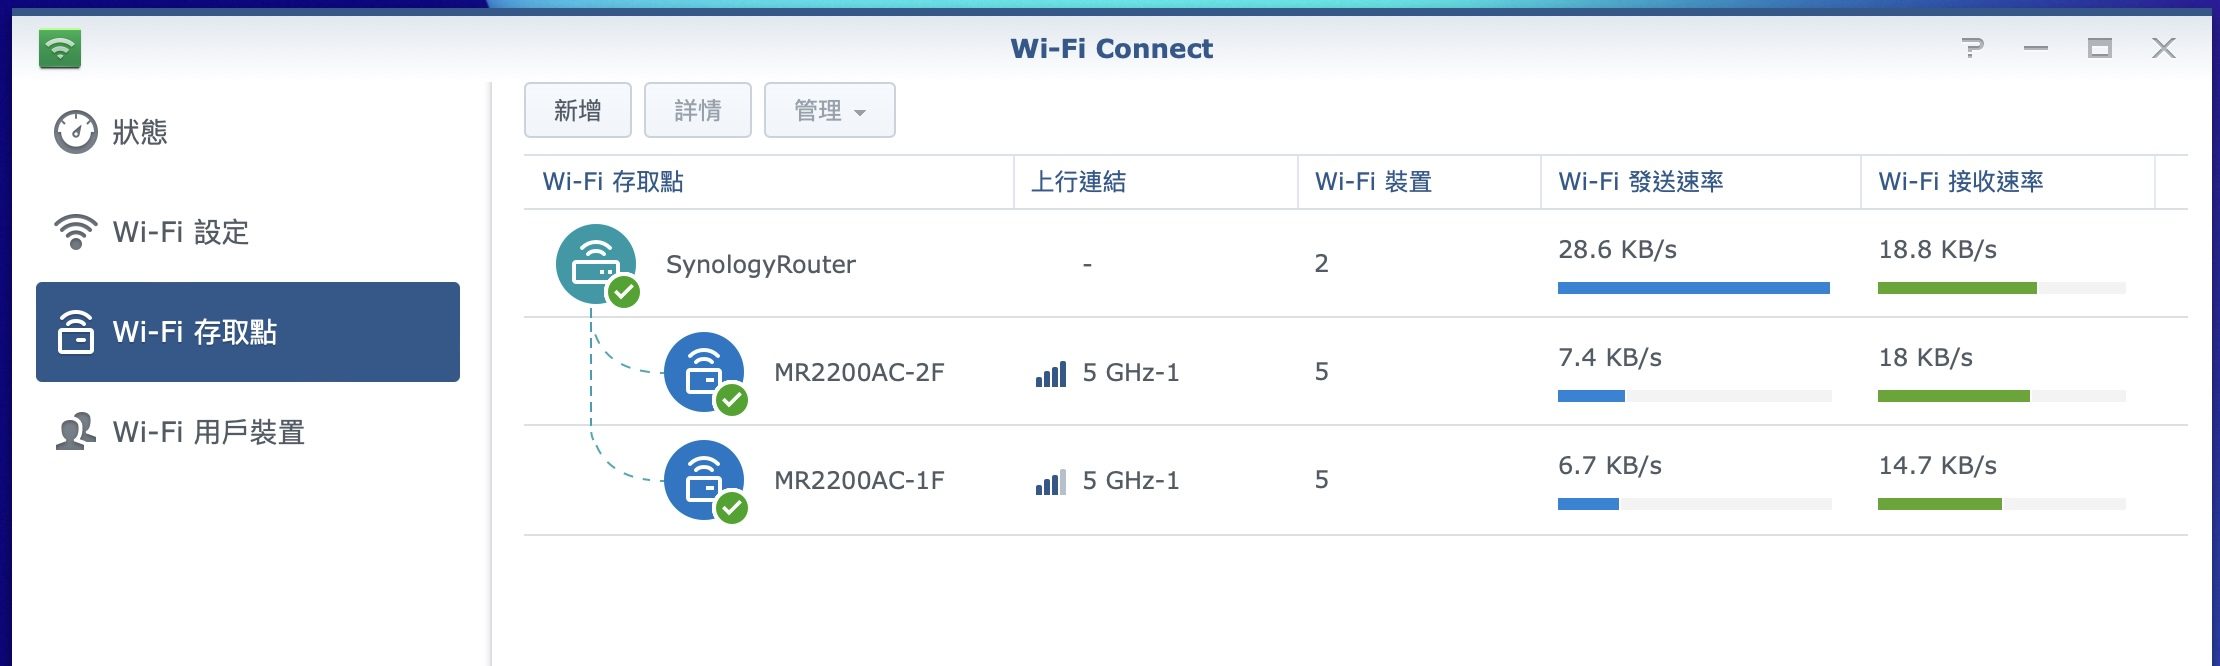The height and width of the screenshot is (666, 2220).
Task: Click the Wi-Fi Connect app icon
Action: tap(60, 48)
